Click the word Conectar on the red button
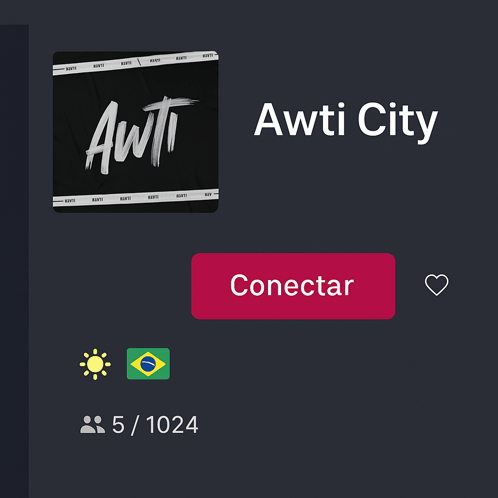Viewport: 498px width, 498px height. tap(292, 286)
